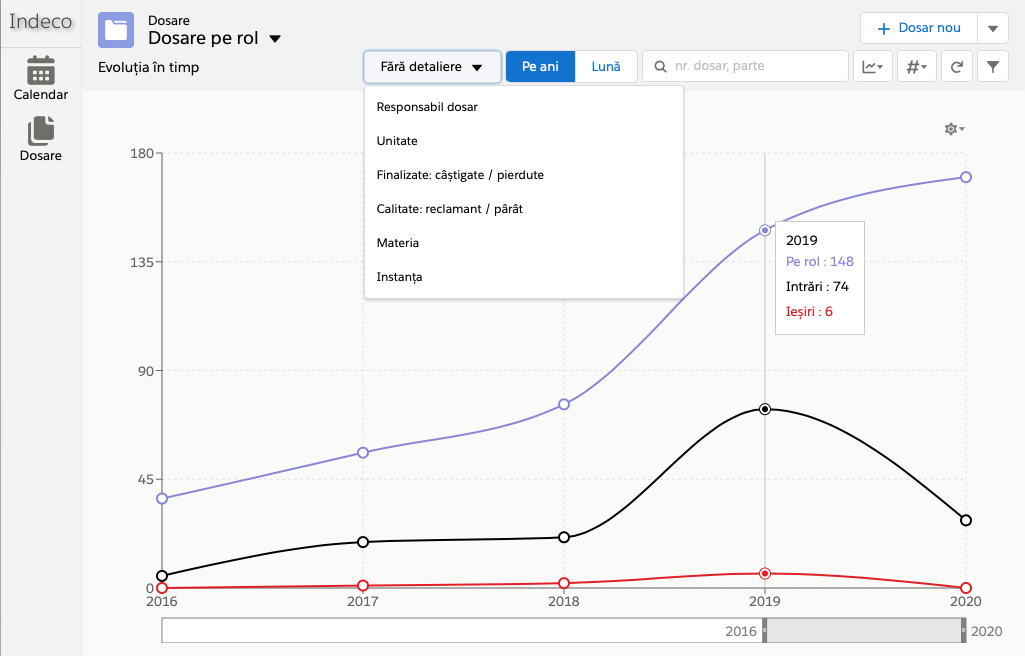Switch view to Lună
This screenshot has width=1025, height=656.
click(605, 67)
